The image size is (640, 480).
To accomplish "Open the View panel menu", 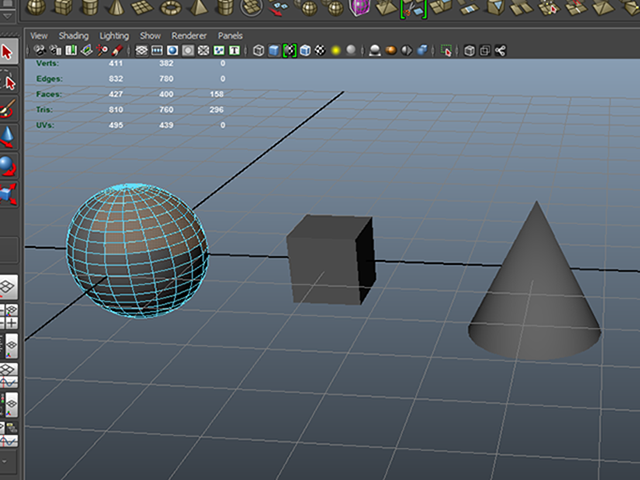I will [39, 36].
